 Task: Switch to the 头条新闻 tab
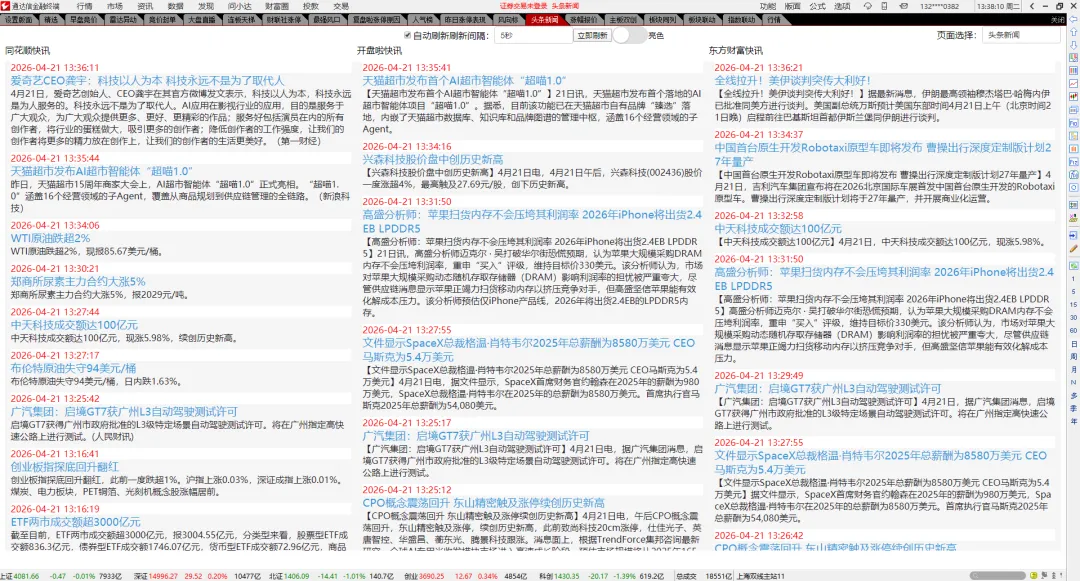pyautogui.click(x=545, y=20)
